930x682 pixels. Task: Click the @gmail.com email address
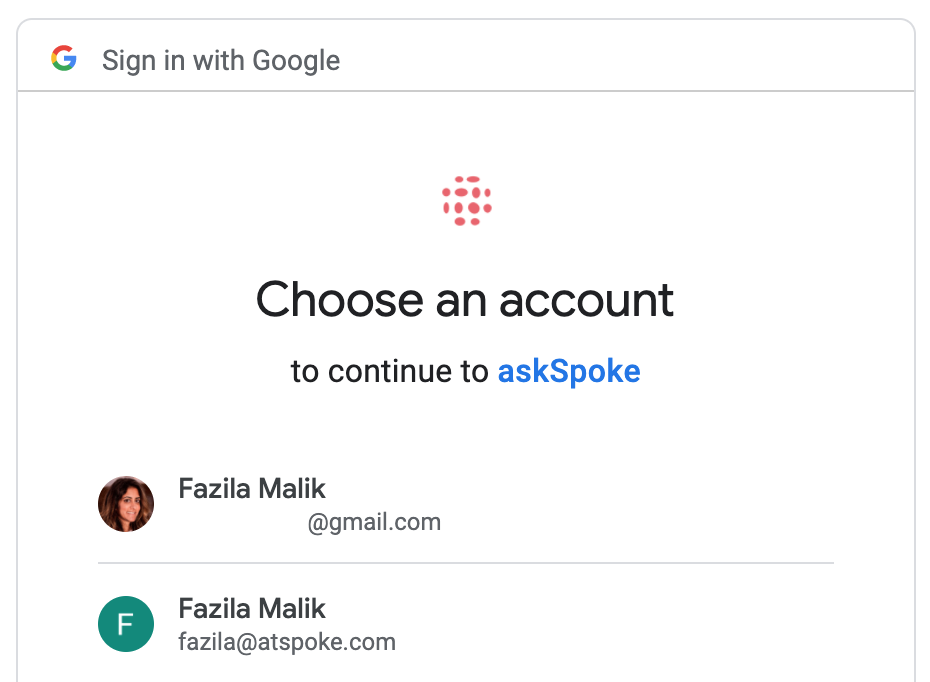point(374,523)
